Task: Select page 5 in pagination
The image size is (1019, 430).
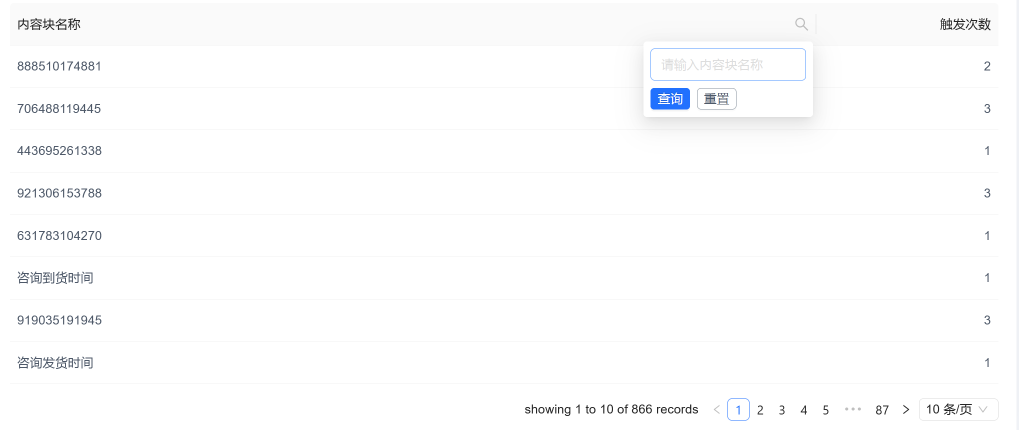Action: coord(825,410)
